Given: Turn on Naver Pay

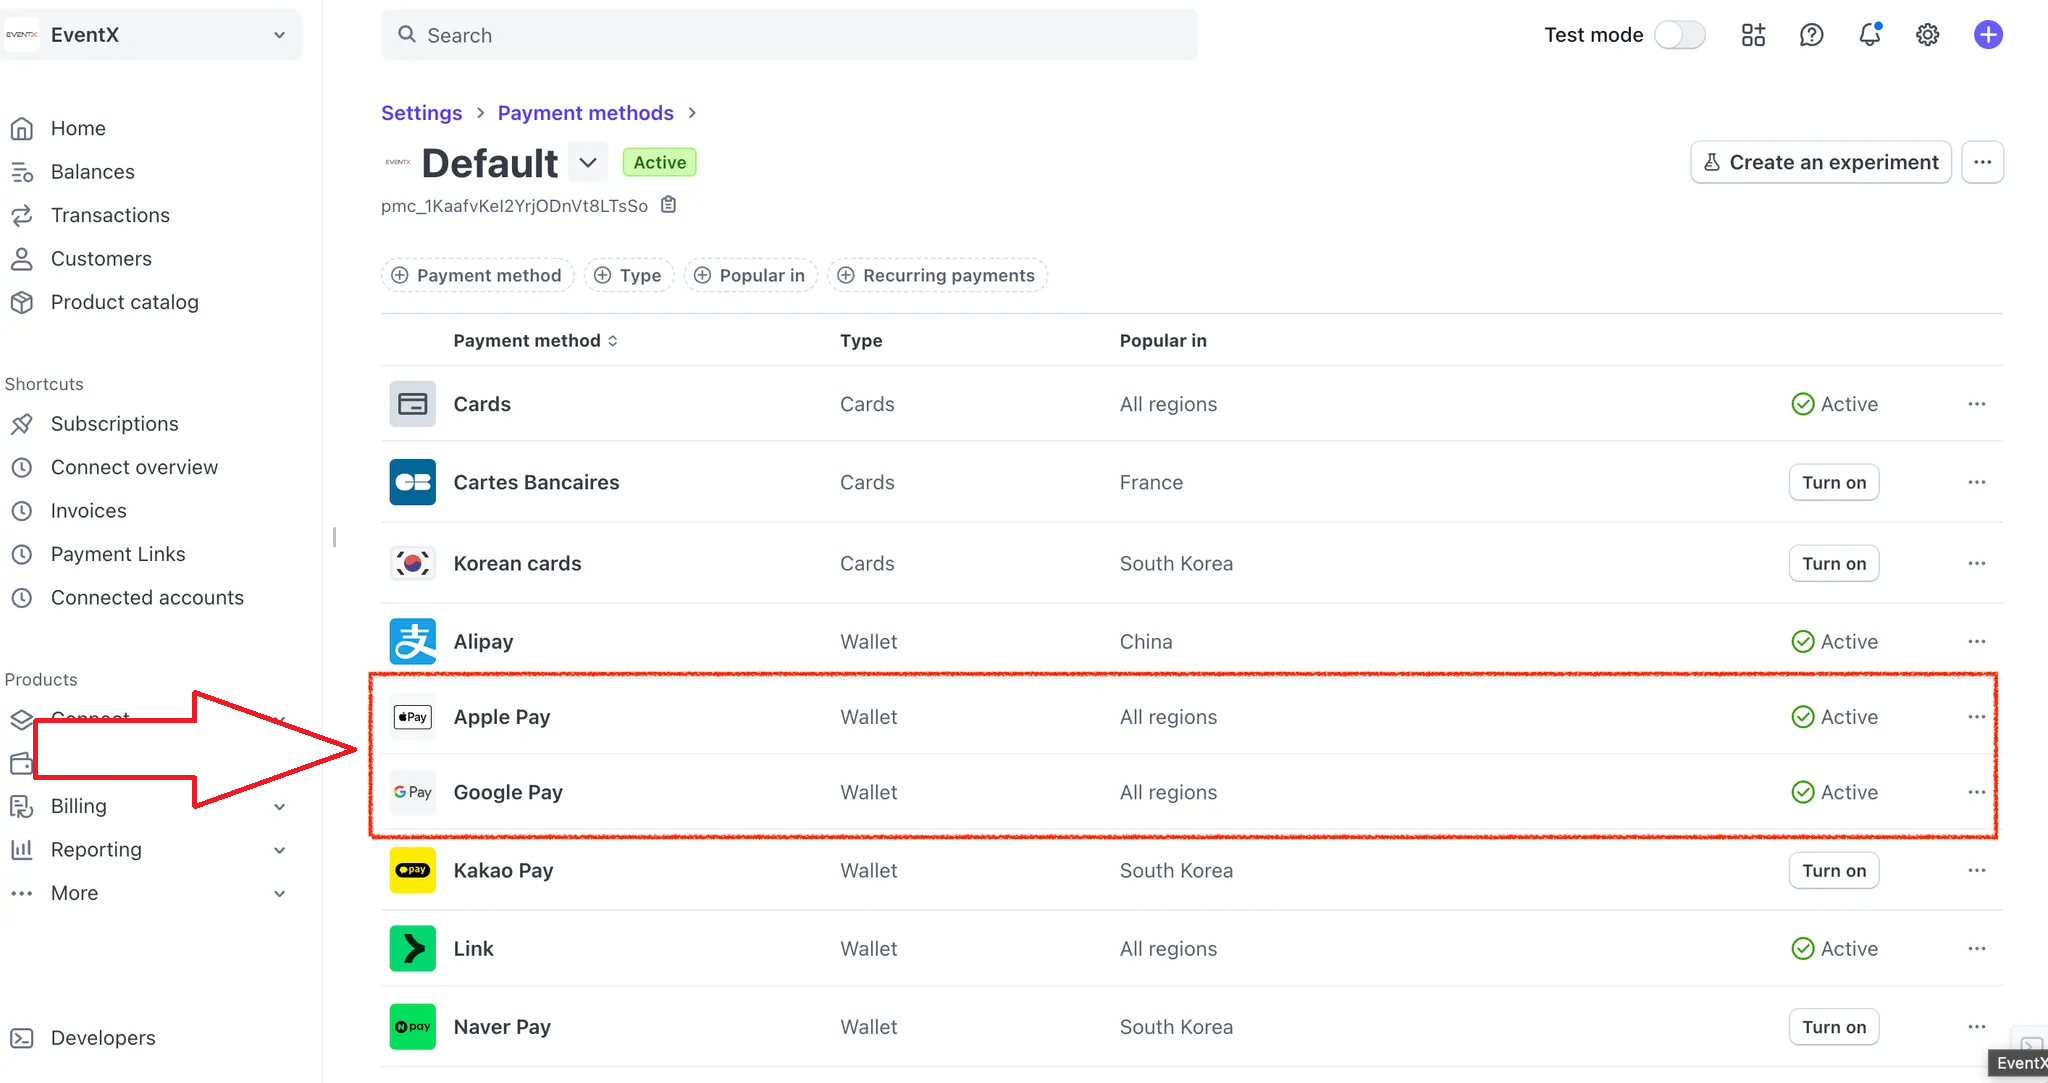Looking at the screenshot, I should 1834,1027.
